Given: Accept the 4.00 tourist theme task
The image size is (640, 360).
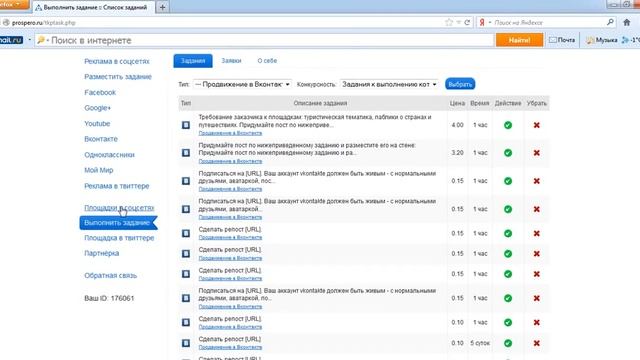Looking at the screenshot, I should [508, 125].
